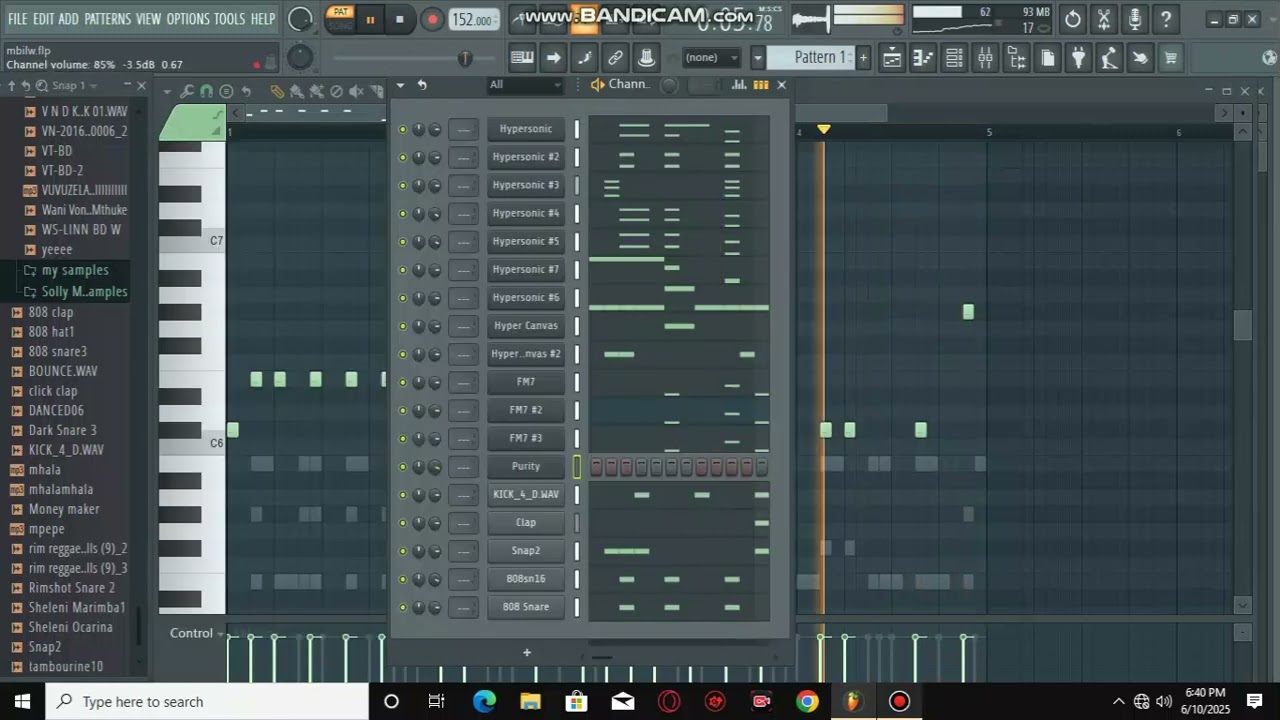Click the undo history circular arrow icon

pyautogui.click(x=1073, y=19)
